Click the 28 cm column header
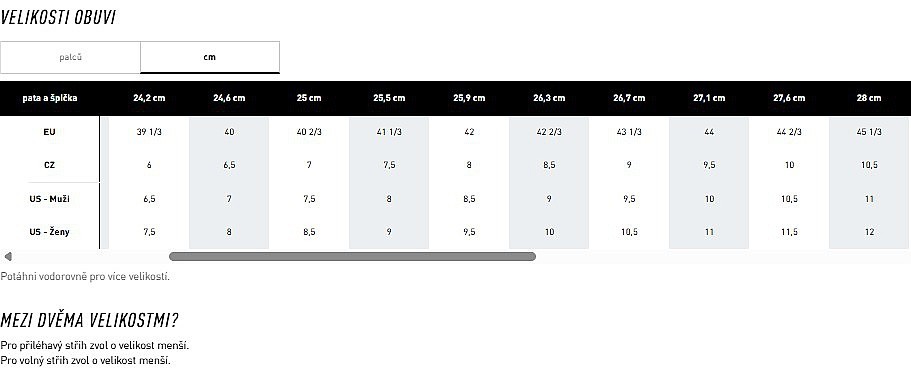The image size is (911, 391). tap(869, 98)
